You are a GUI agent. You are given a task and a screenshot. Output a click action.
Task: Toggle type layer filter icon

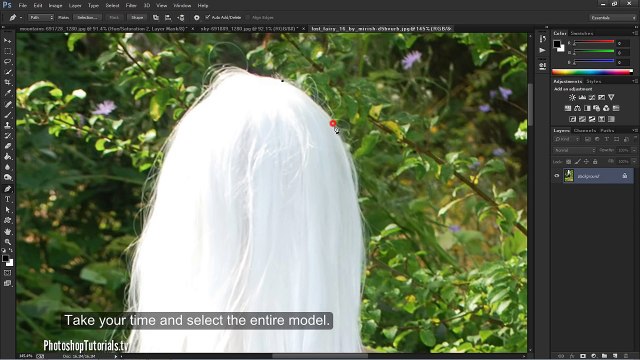click(x=607, y=140)
